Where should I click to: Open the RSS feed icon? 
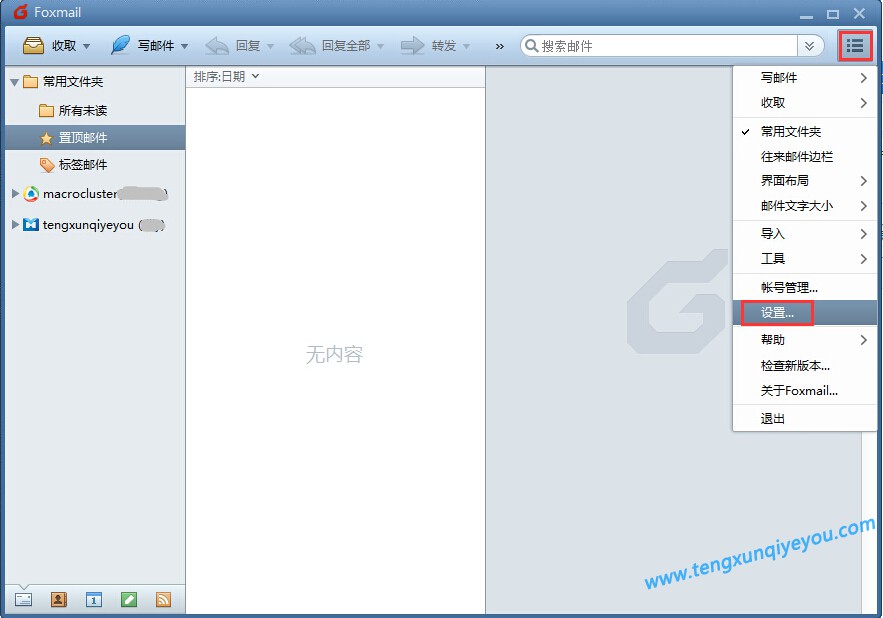(163, 599)
